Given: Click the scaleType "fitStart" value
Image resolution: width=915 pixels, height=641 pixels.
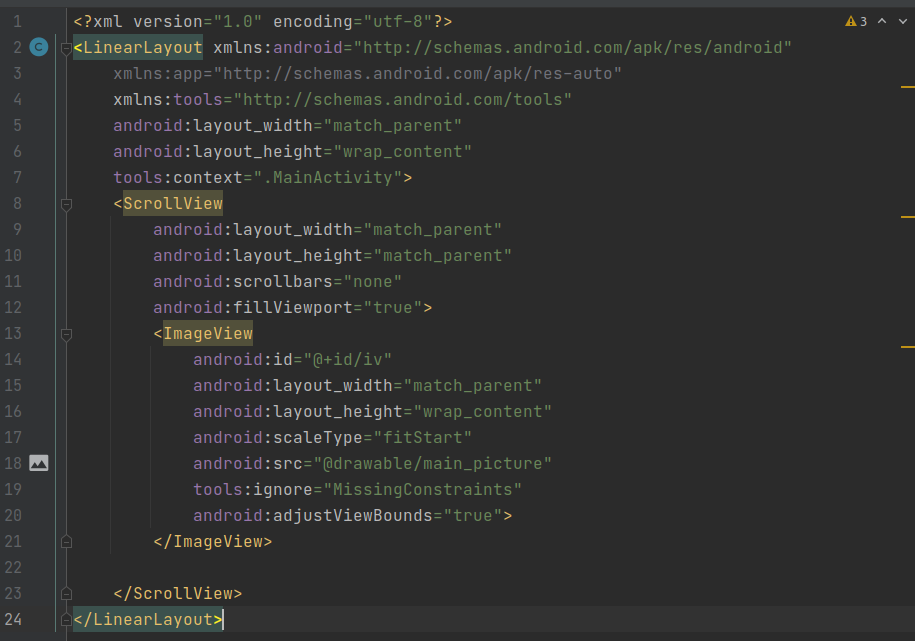Looking at the screenshot, I should [422, 437].
